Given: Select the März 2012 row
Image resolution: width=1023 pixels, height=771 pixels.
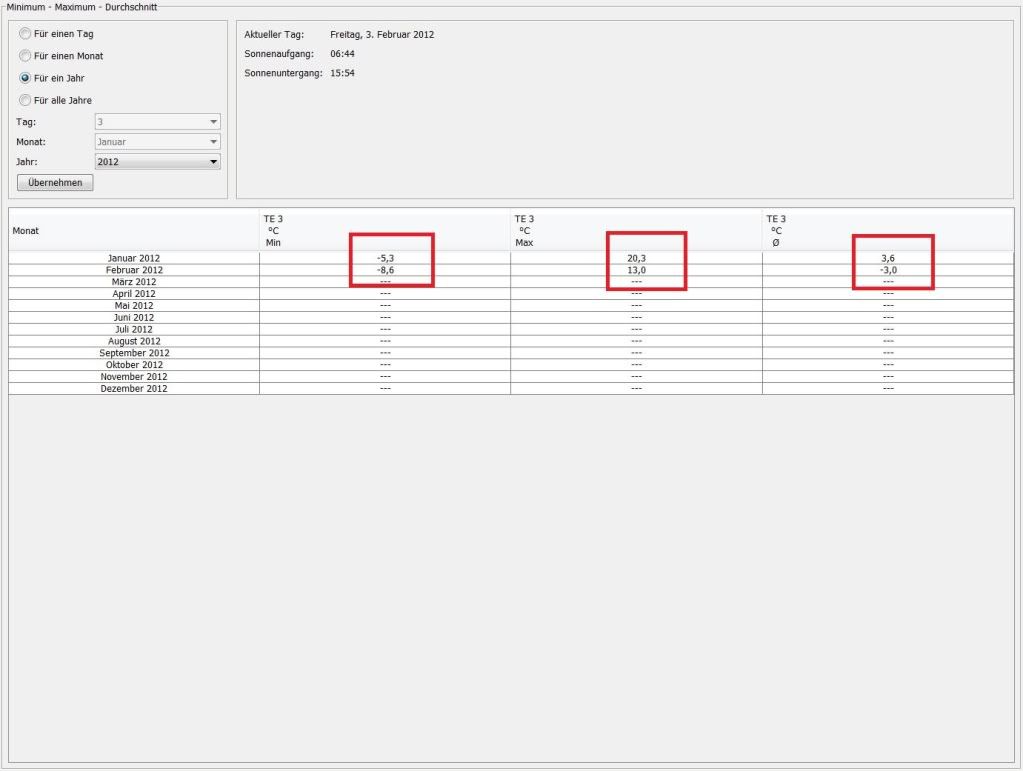Looking at the screenshot, I should click(133, 282).
